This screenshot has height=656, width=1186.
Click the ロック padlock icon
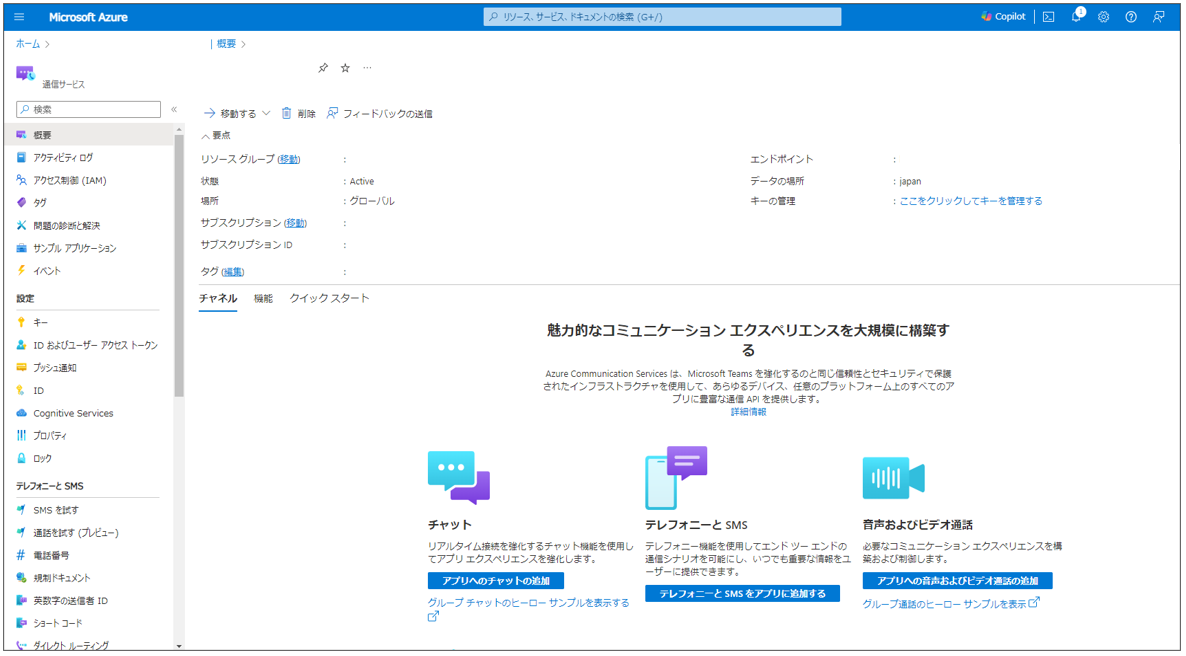22,459
